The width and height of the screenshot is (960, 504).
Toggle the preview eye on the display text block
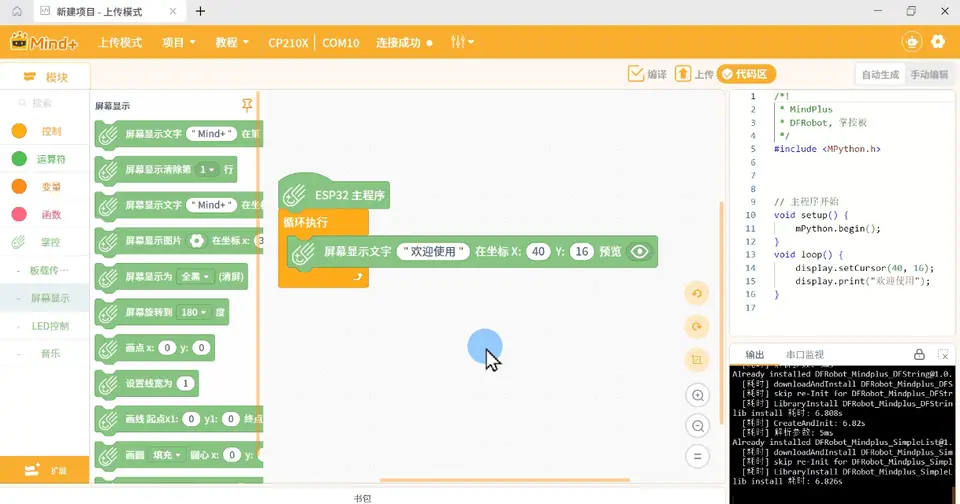[639, 252]
